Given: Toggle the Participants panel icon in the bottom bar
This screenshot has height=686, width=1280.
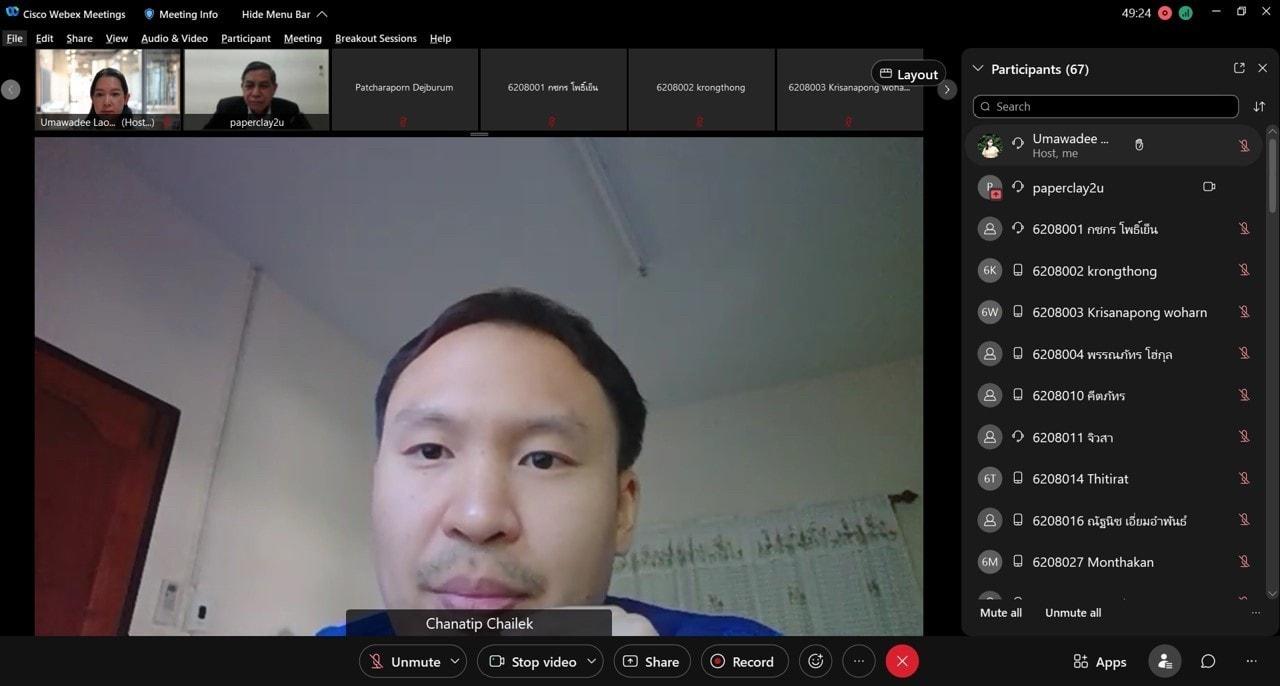Looking at the screenshot, I should (x=1164, y=661).
